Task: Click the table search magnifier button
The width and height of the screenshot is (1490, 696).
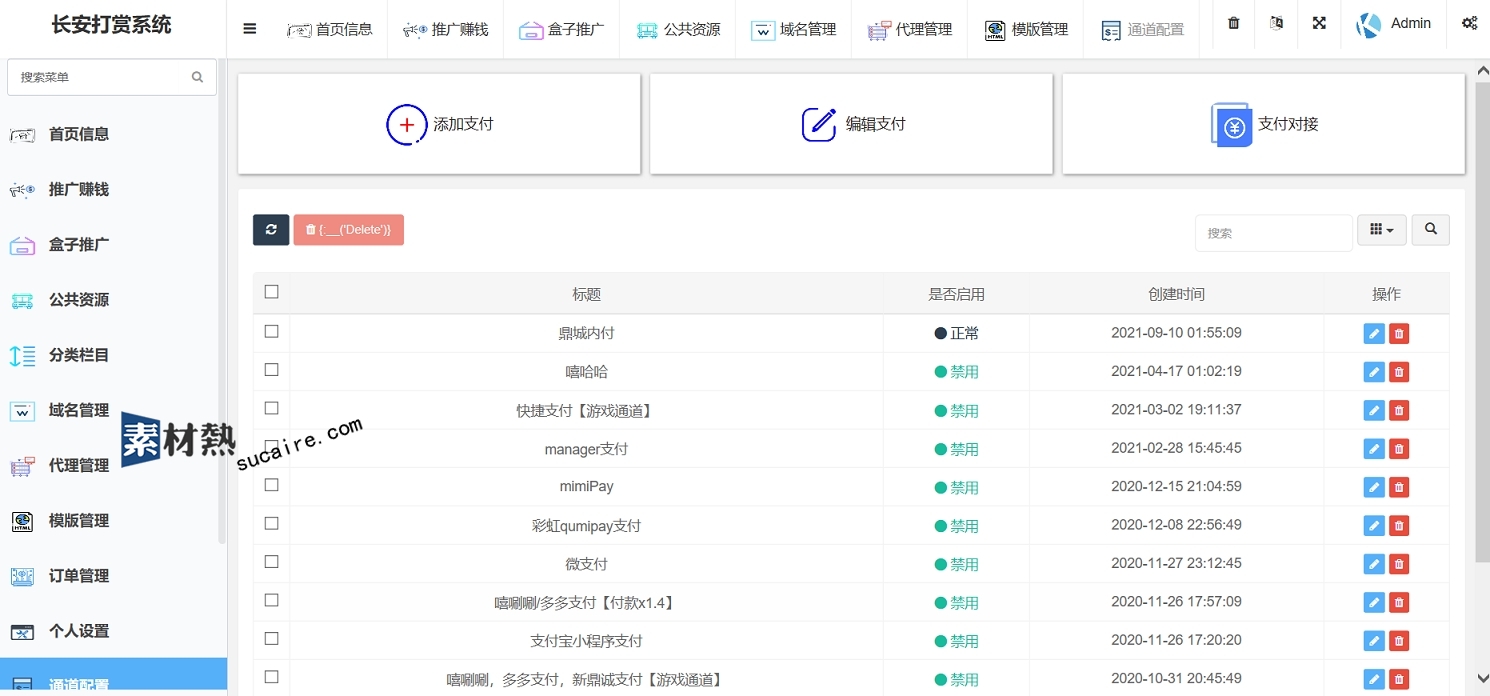Action: [x=1431, y=230]
